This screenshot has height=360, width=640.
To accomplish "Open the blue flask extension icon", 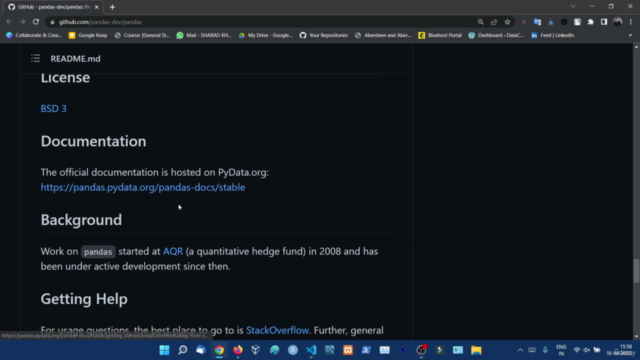I will (x=551, y=22).
